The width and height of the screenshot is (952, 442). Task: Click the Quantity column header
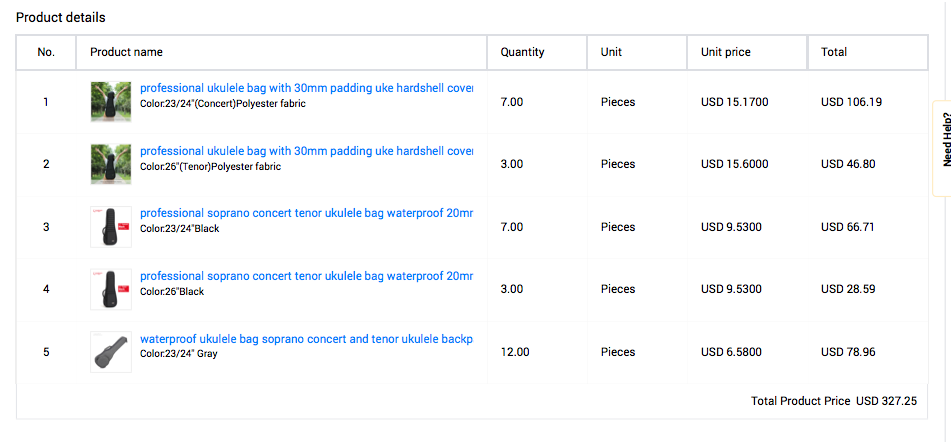[522, 52]
